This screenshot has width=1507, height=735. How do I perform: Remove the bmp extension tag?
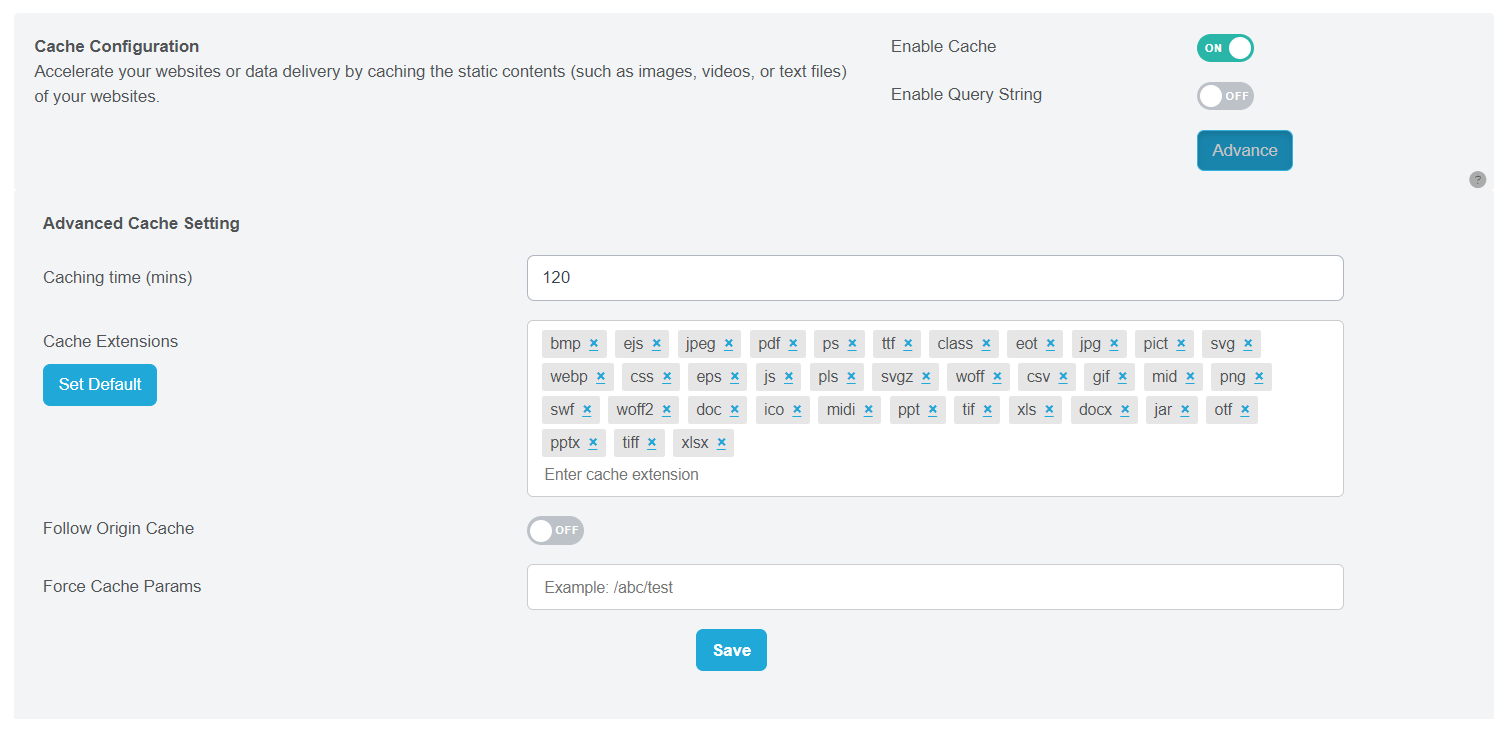(593, 344)
